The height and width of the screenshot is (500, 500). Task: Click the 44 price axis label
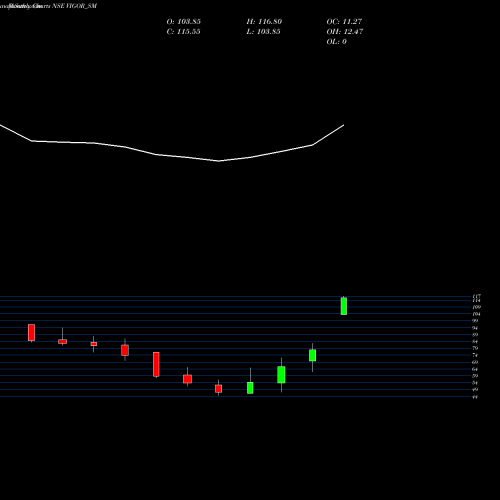tap(475, 397)
